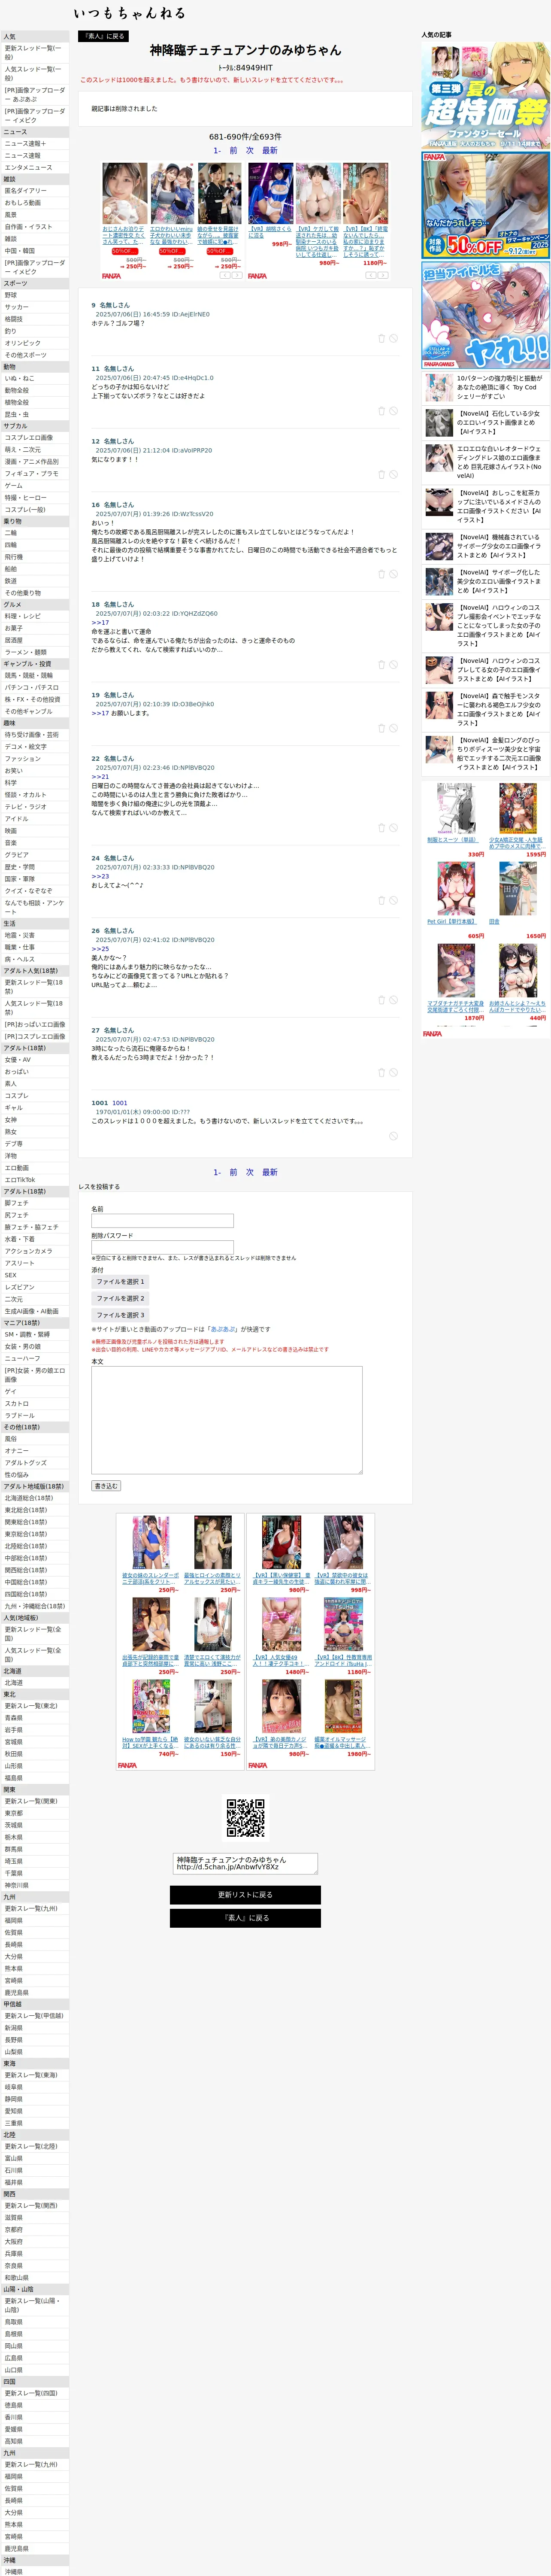Click the block icon on post 1001

[394, 1136]
